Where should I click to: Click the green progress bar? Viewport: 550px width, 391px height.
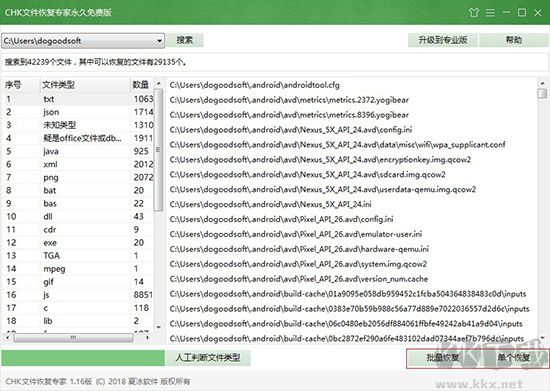coord(83,358)
